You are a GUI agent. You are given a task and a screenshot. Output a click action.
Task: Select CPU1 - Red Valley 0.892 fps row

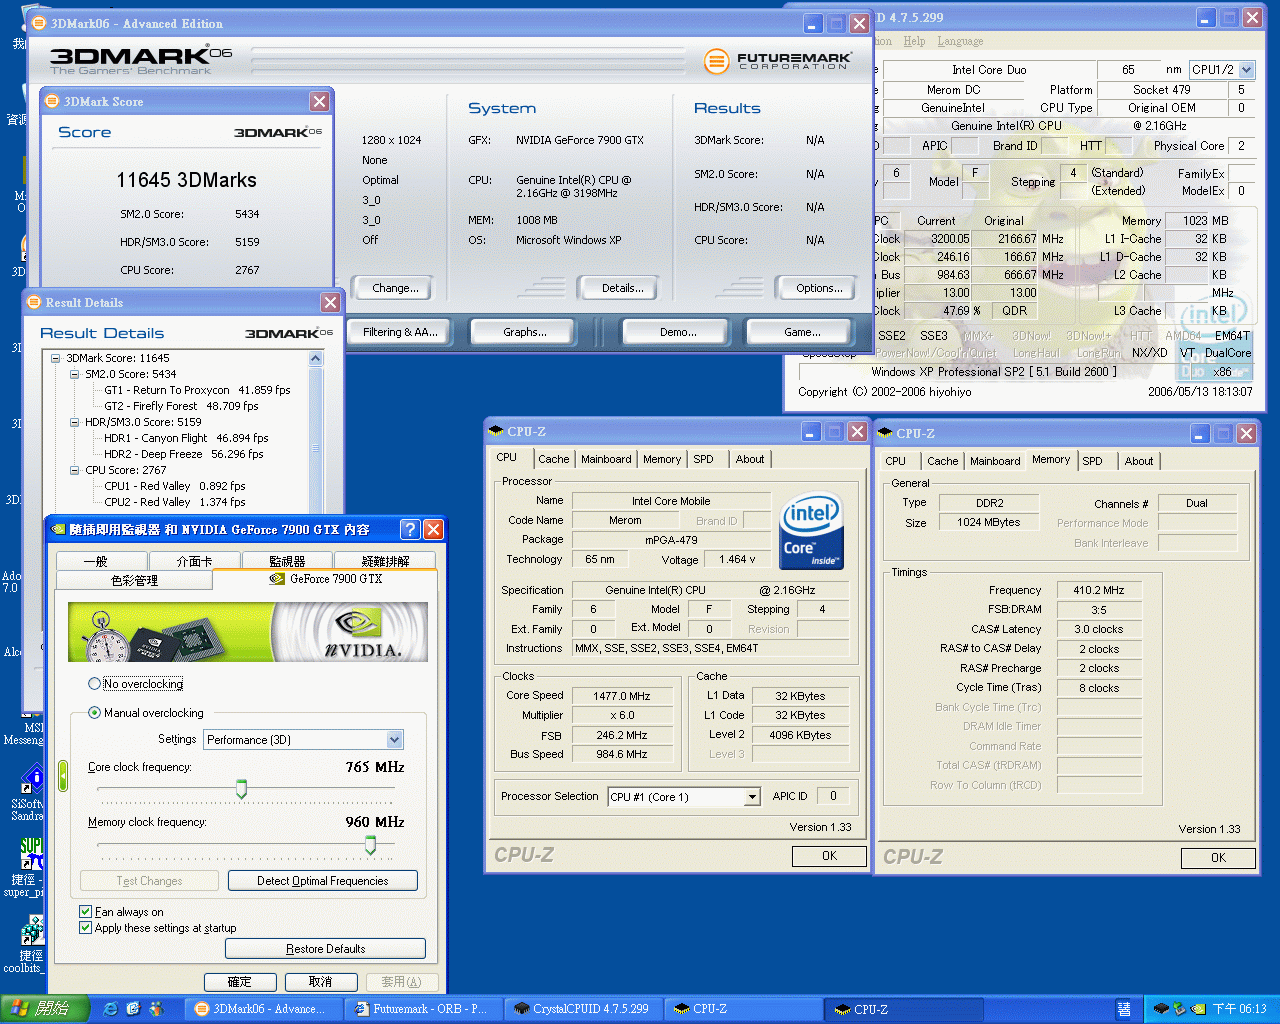[x=174, y=486]
